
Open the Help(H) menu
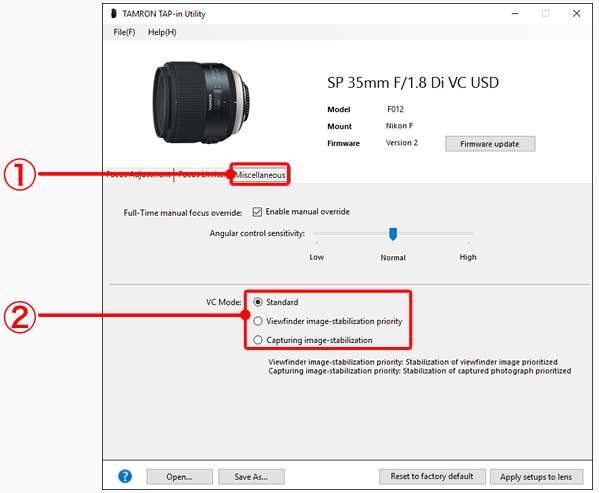[162, 32]
